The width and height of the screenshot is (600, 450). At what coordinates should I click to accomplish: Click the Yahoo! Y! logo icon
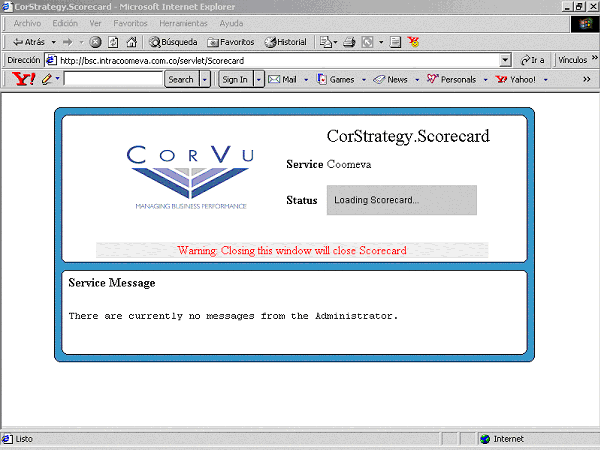click(x=19, y=79)
